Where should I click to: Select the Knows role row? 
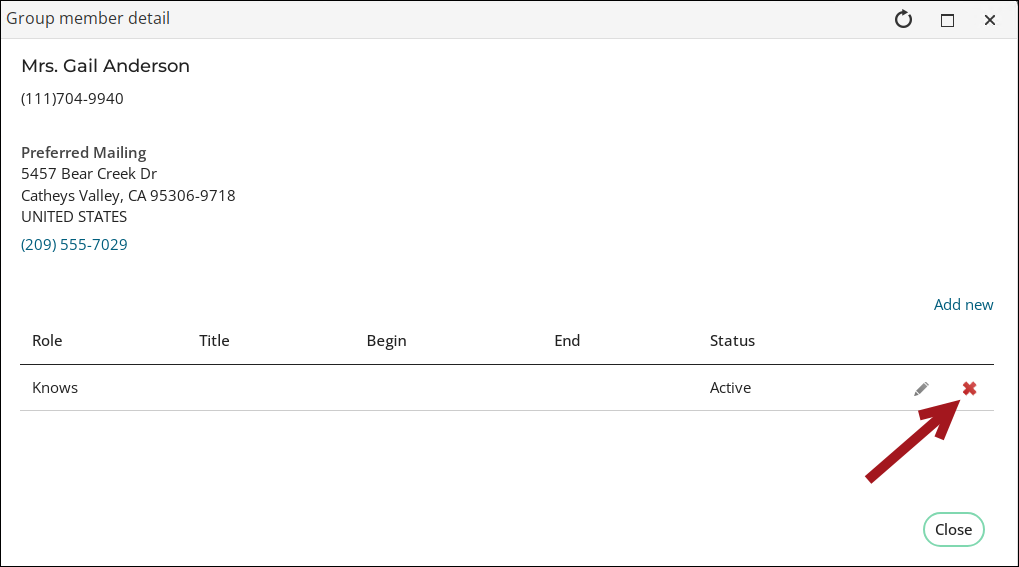pyautogui.click(x=55, y=388)
